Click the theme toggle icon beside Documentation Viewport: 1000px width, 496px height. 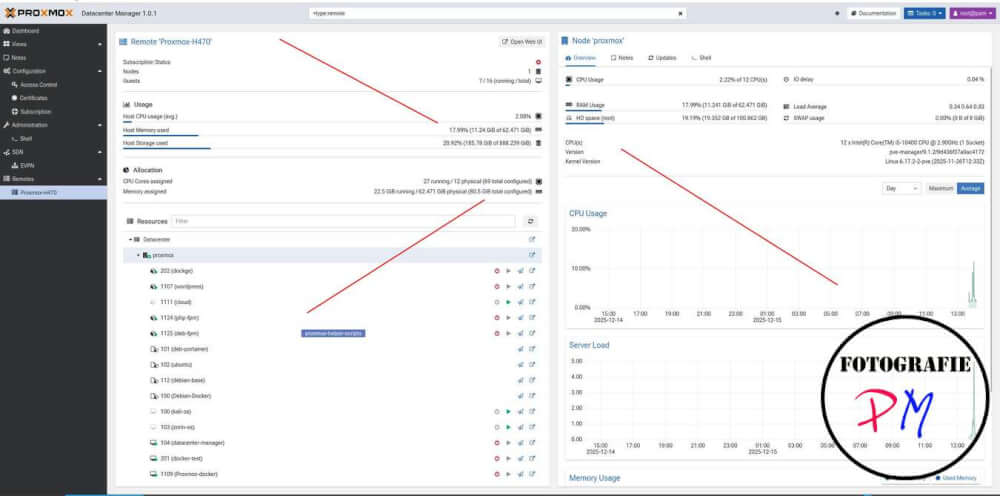[x=837, y=13]
